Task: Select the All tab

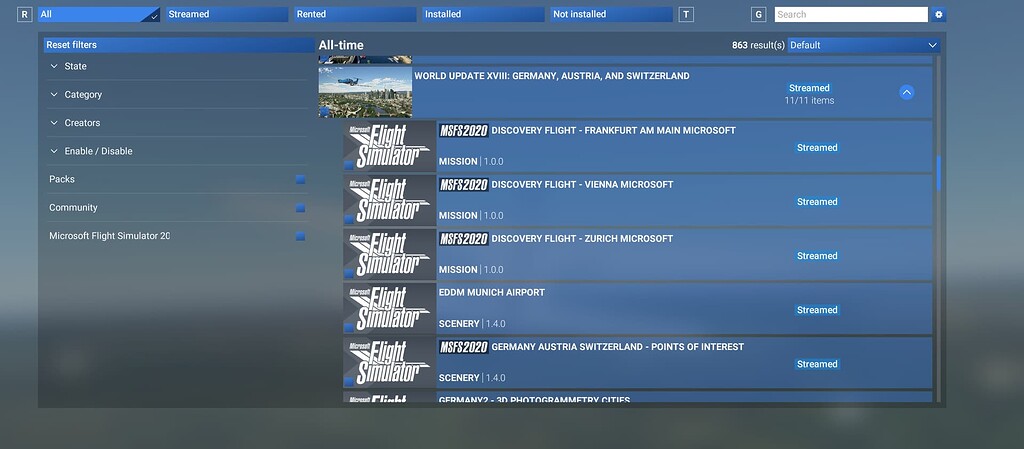Action: click(x=99, y=14)
